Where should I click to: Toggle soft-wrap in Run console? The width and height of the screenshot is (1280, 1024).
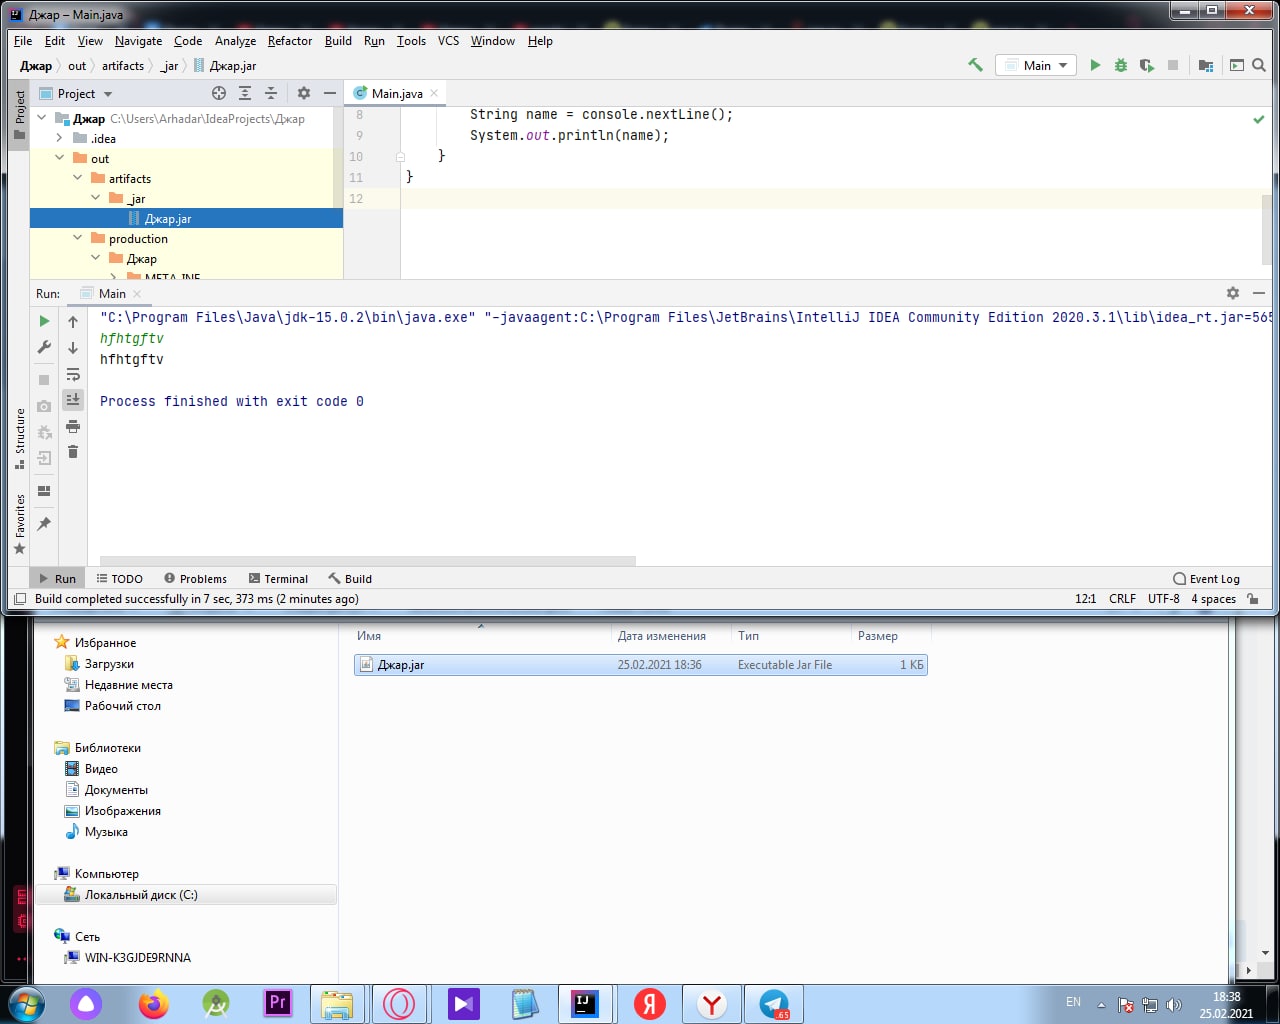tap(73, 374)
